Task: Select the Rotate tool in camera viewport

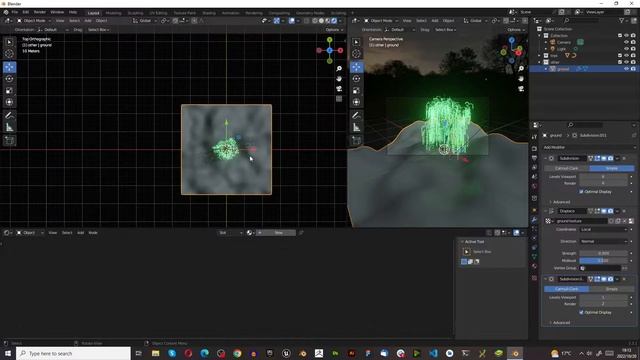Action: click(x=356, y=79)
